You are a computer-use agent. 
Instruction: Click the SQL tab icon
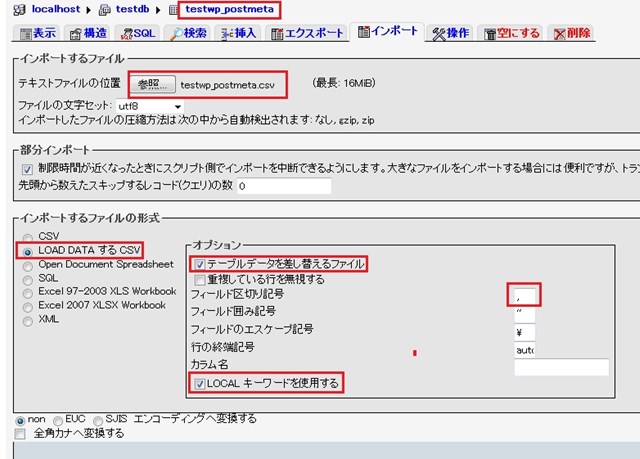pyautogui.click(x=127, y=33)
